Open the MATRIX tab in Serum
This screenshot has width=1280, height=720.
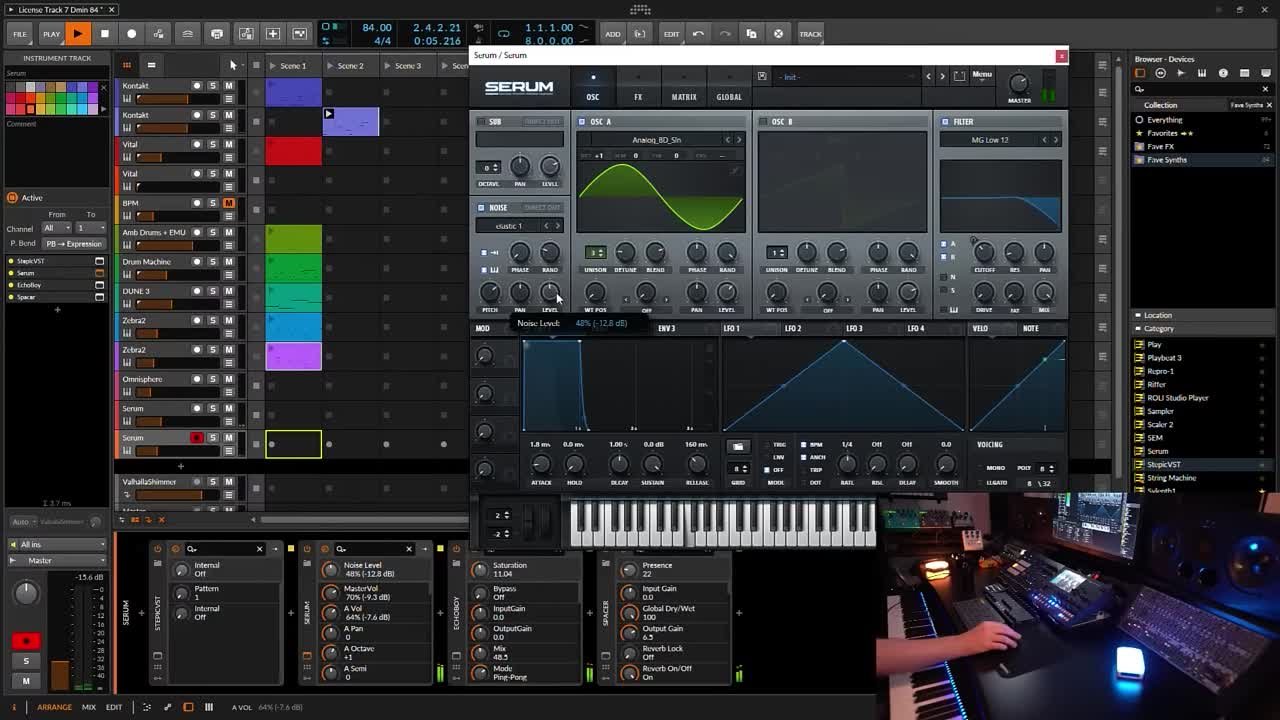click(x=684, y=97)
